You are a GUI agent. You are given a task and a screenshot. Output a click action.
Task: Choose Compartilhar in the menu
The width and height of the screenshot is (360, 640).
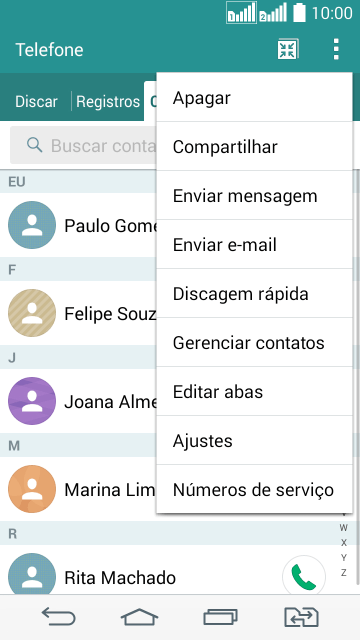(254, 147)
